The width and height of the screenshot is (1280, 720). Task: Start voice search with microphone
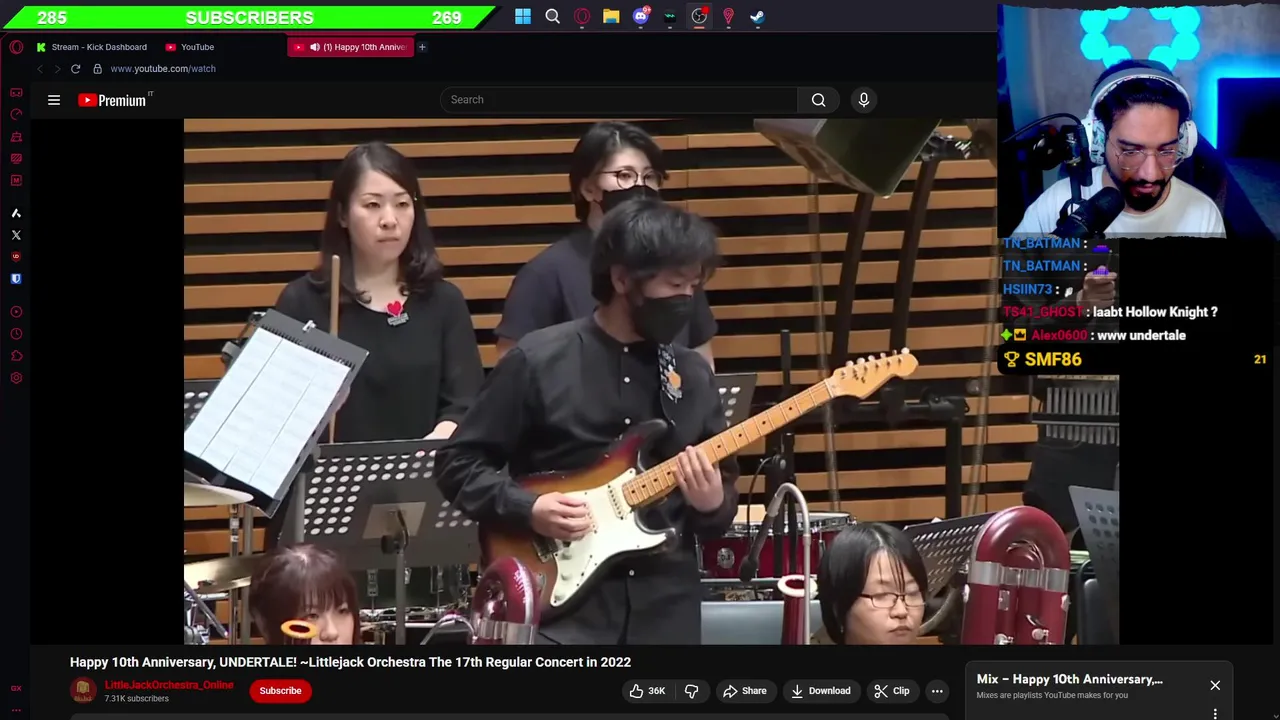coord(864,100)
